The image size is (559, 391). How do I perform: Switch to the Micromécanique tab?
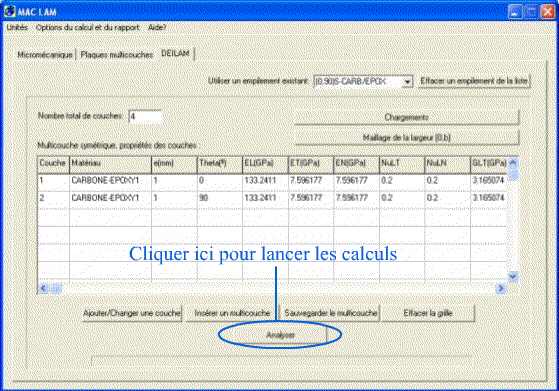coord(45,55)
